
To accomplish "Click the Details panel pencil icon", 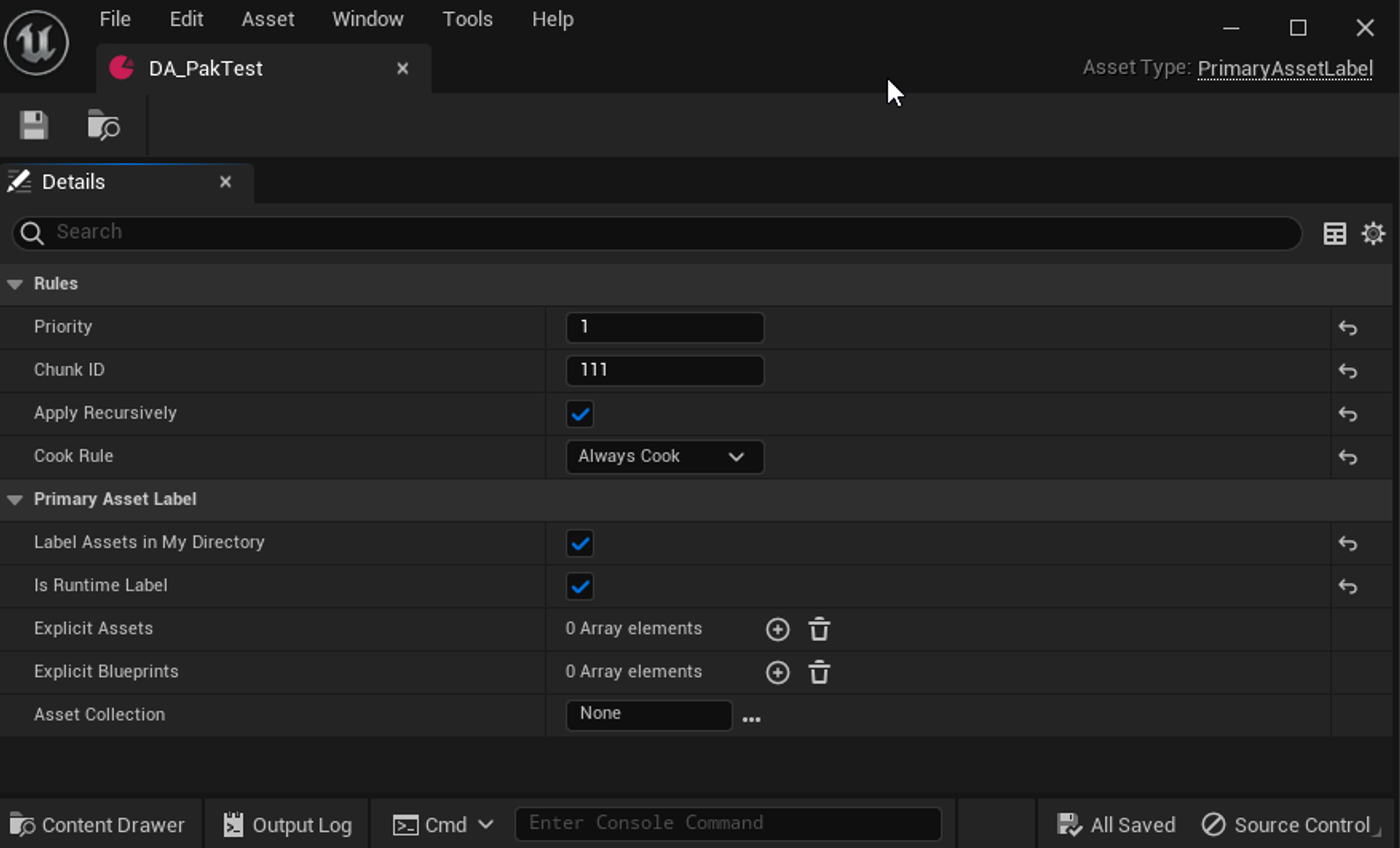I will tap(19, 181).
